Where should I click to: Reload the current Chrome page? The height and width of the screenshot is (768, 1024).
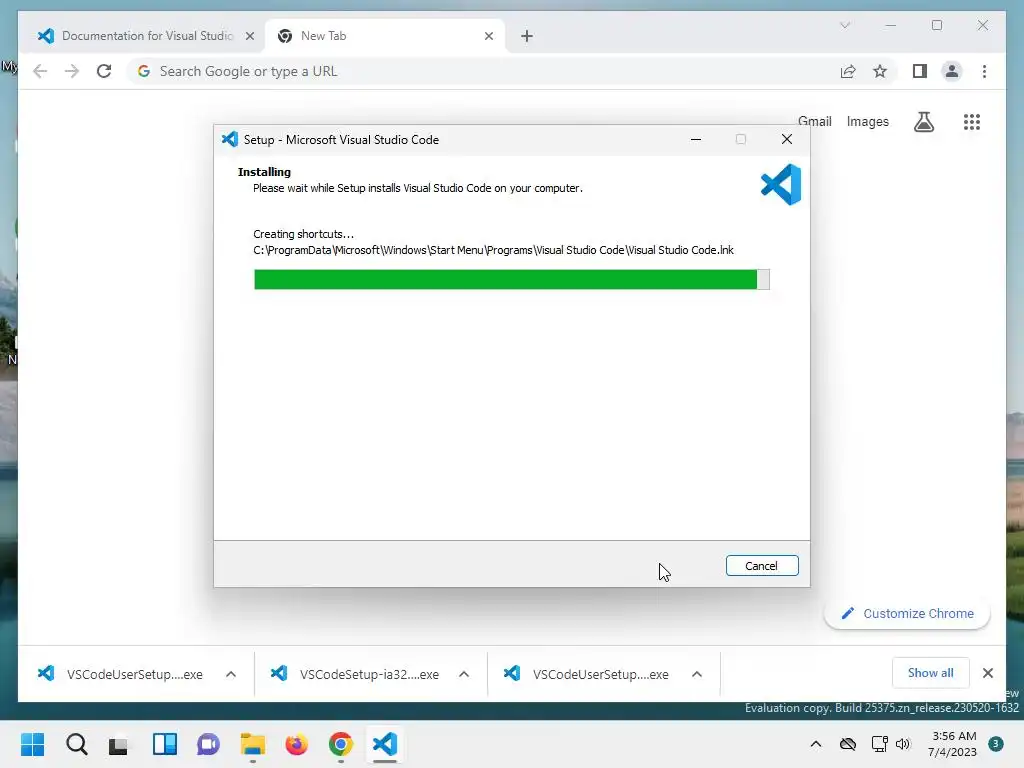pos(104,71)
